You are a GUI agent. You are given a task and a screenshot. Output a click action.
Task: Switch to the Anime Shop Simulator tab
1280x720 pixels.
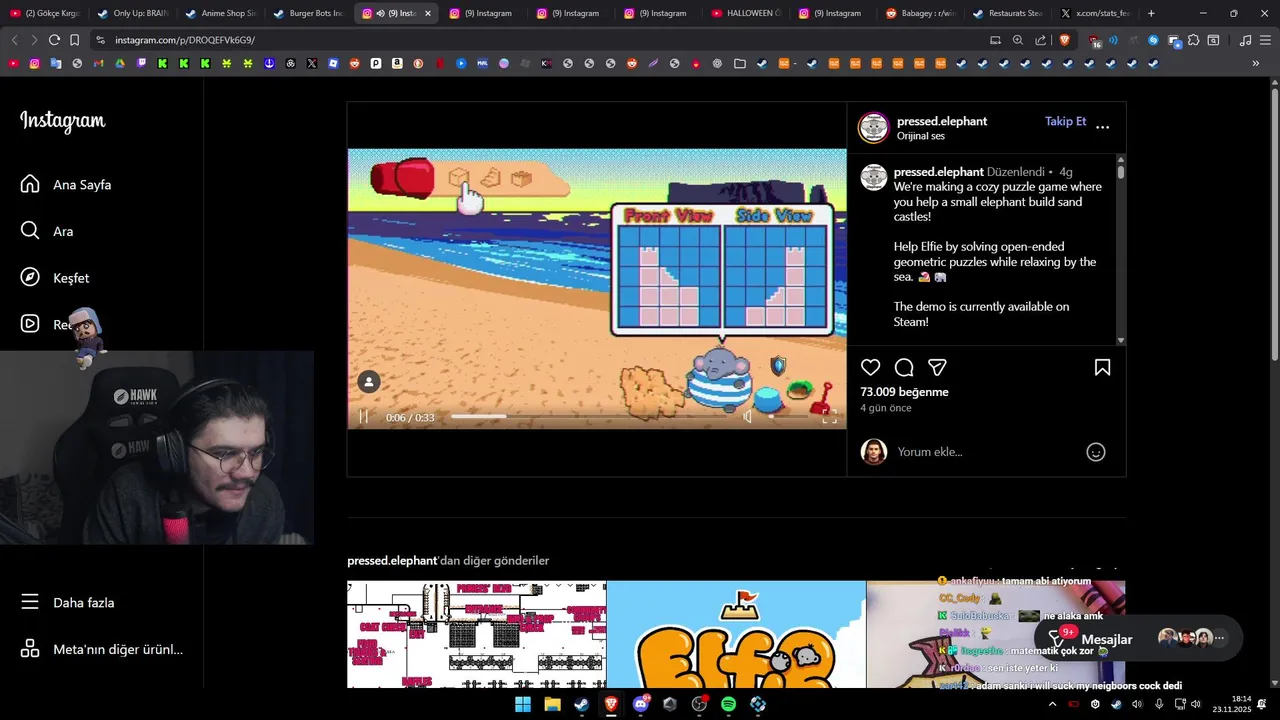click(221, 13)
